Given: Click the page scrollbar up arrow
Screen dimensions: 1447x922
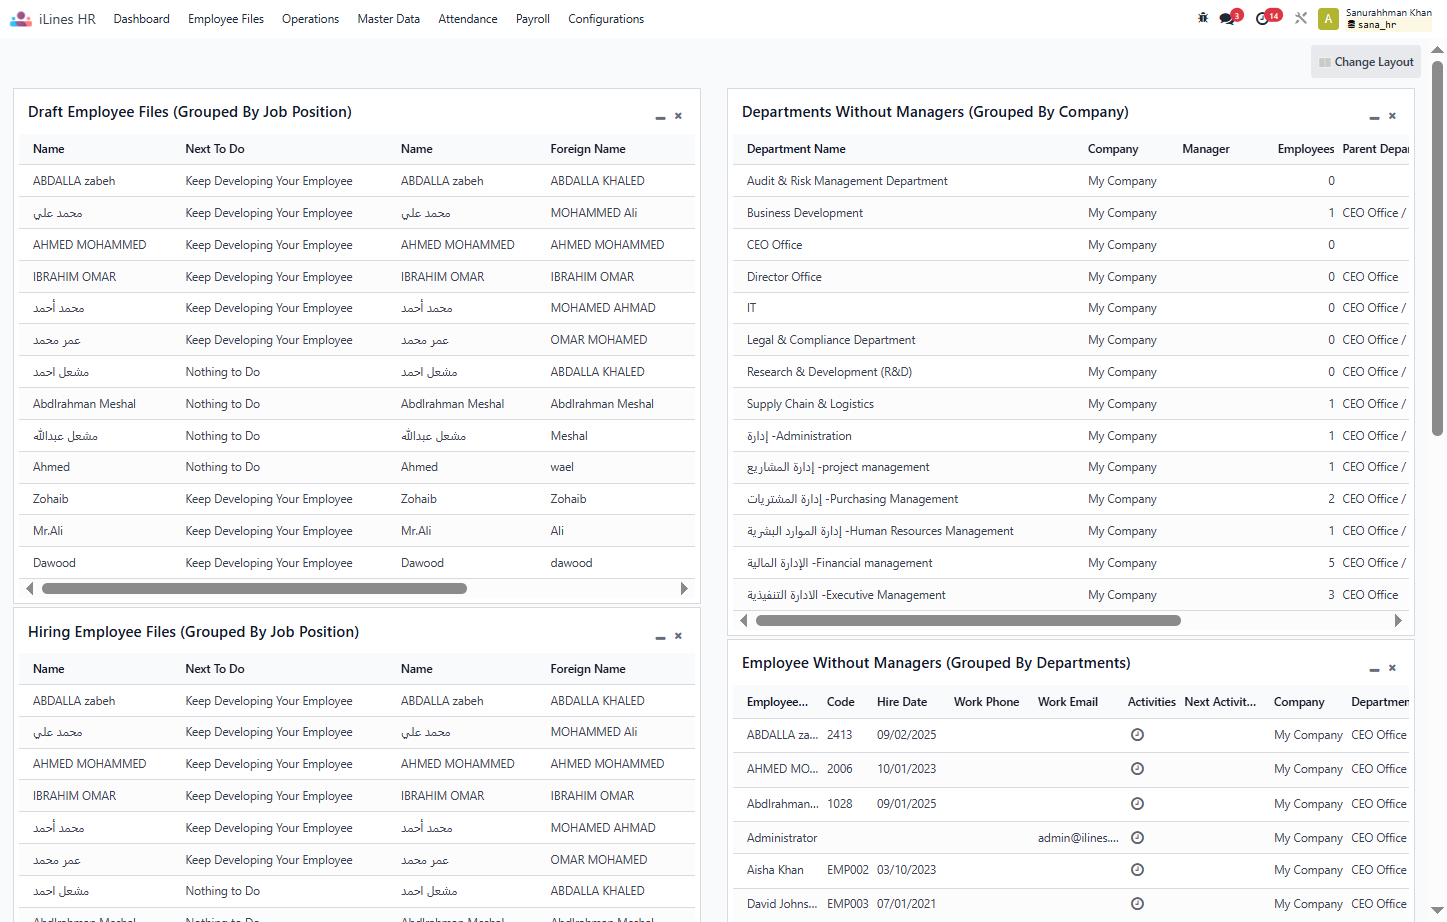Looking at the screenshot, I should [x=1437, y=49].
